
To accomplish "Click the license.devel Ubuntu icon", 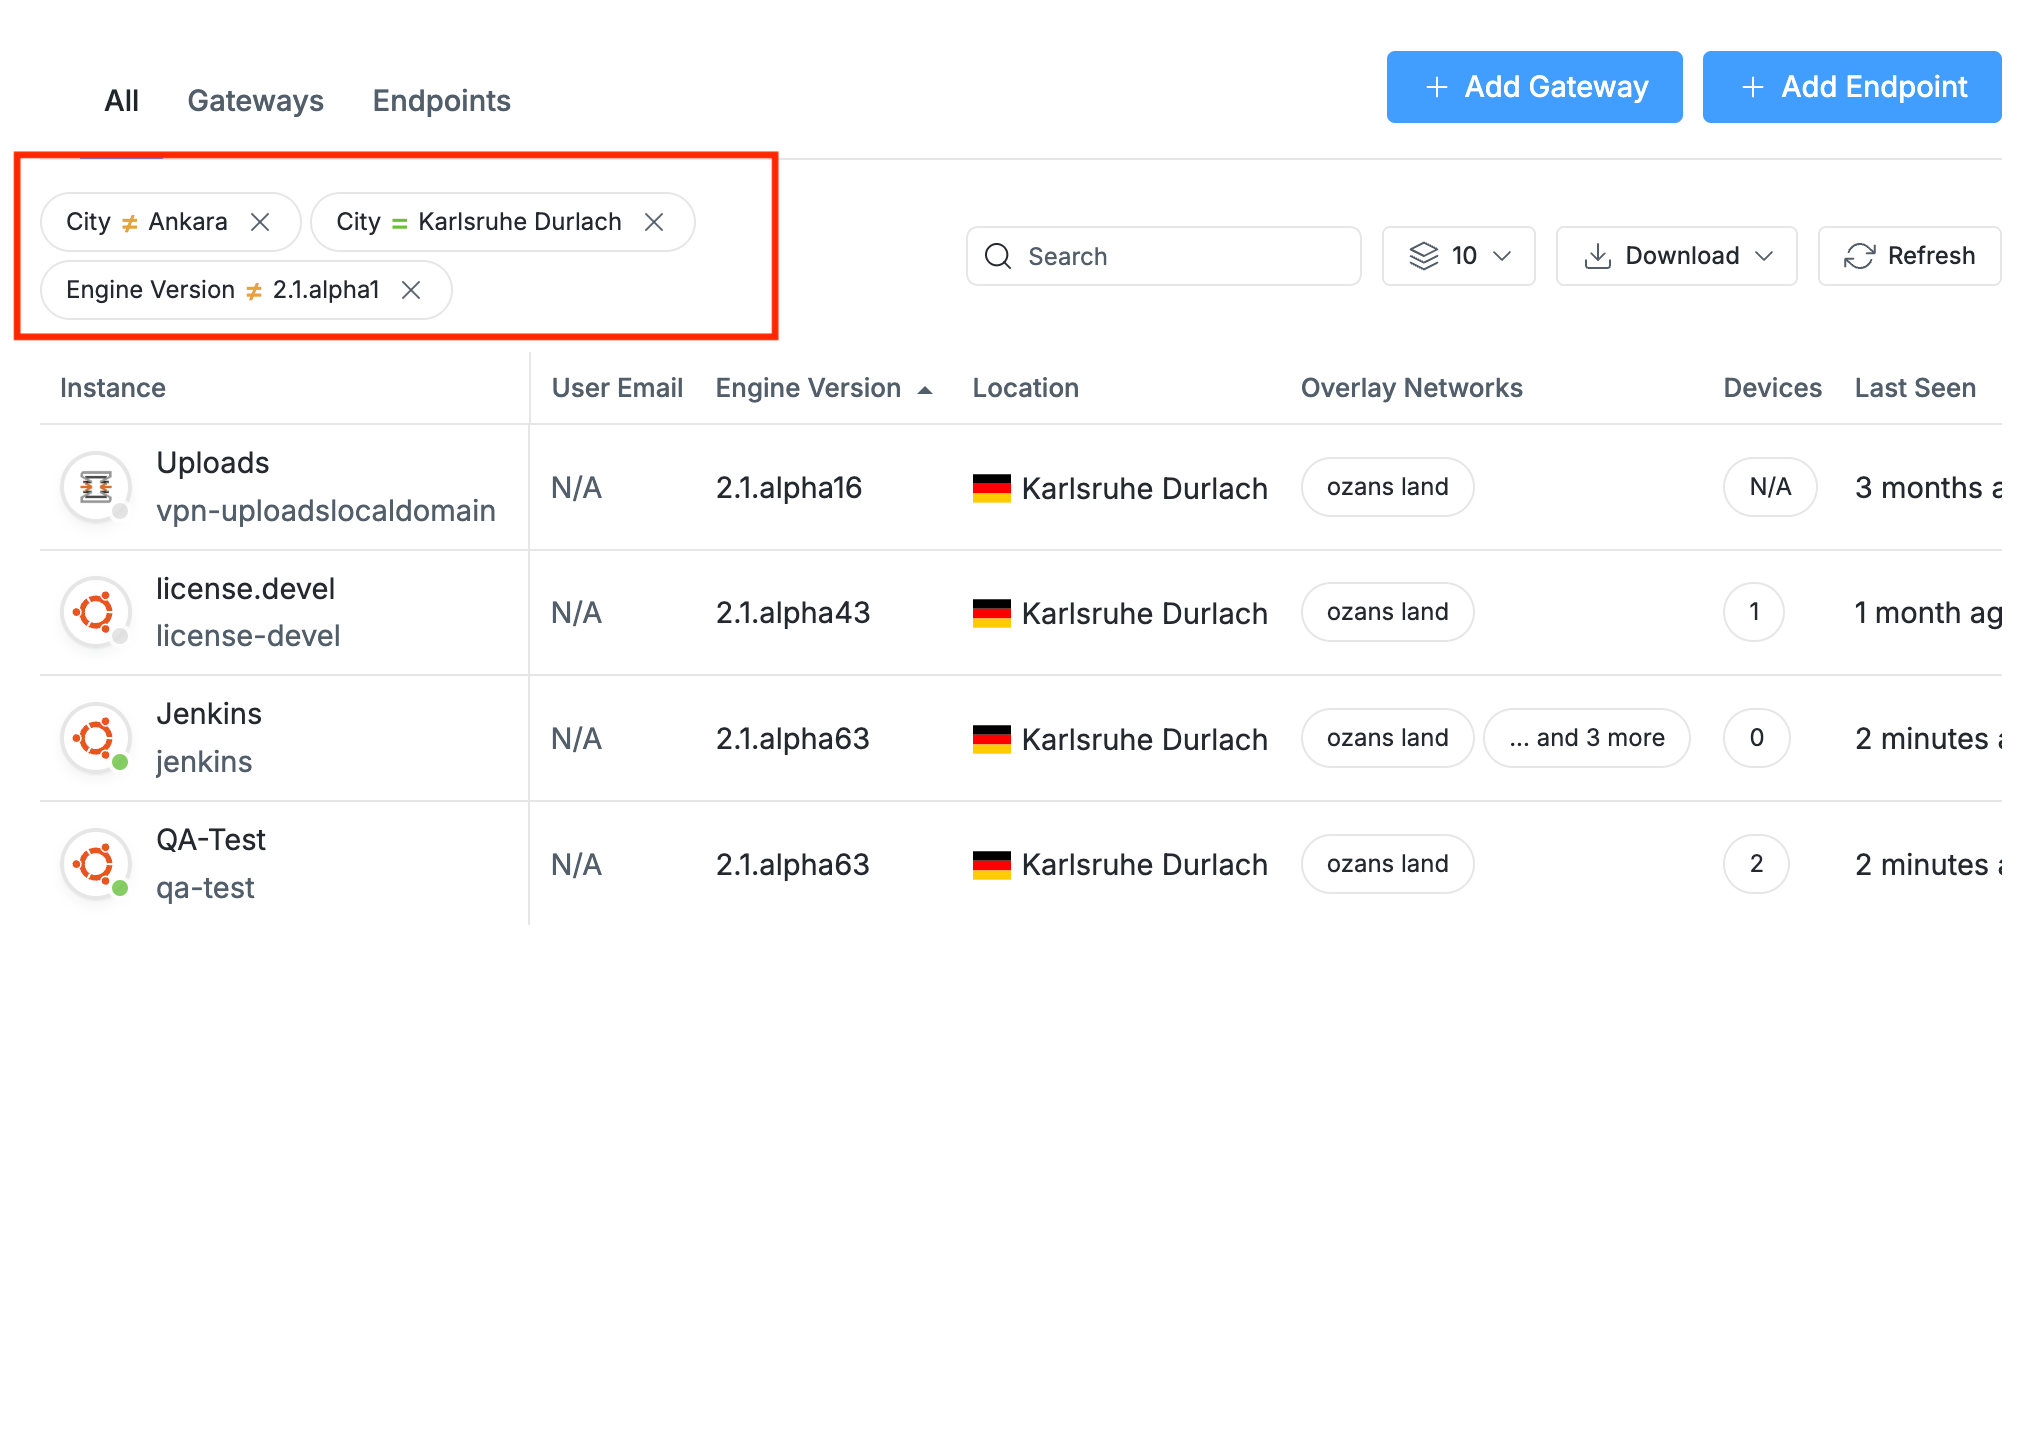I will (96, 612).
